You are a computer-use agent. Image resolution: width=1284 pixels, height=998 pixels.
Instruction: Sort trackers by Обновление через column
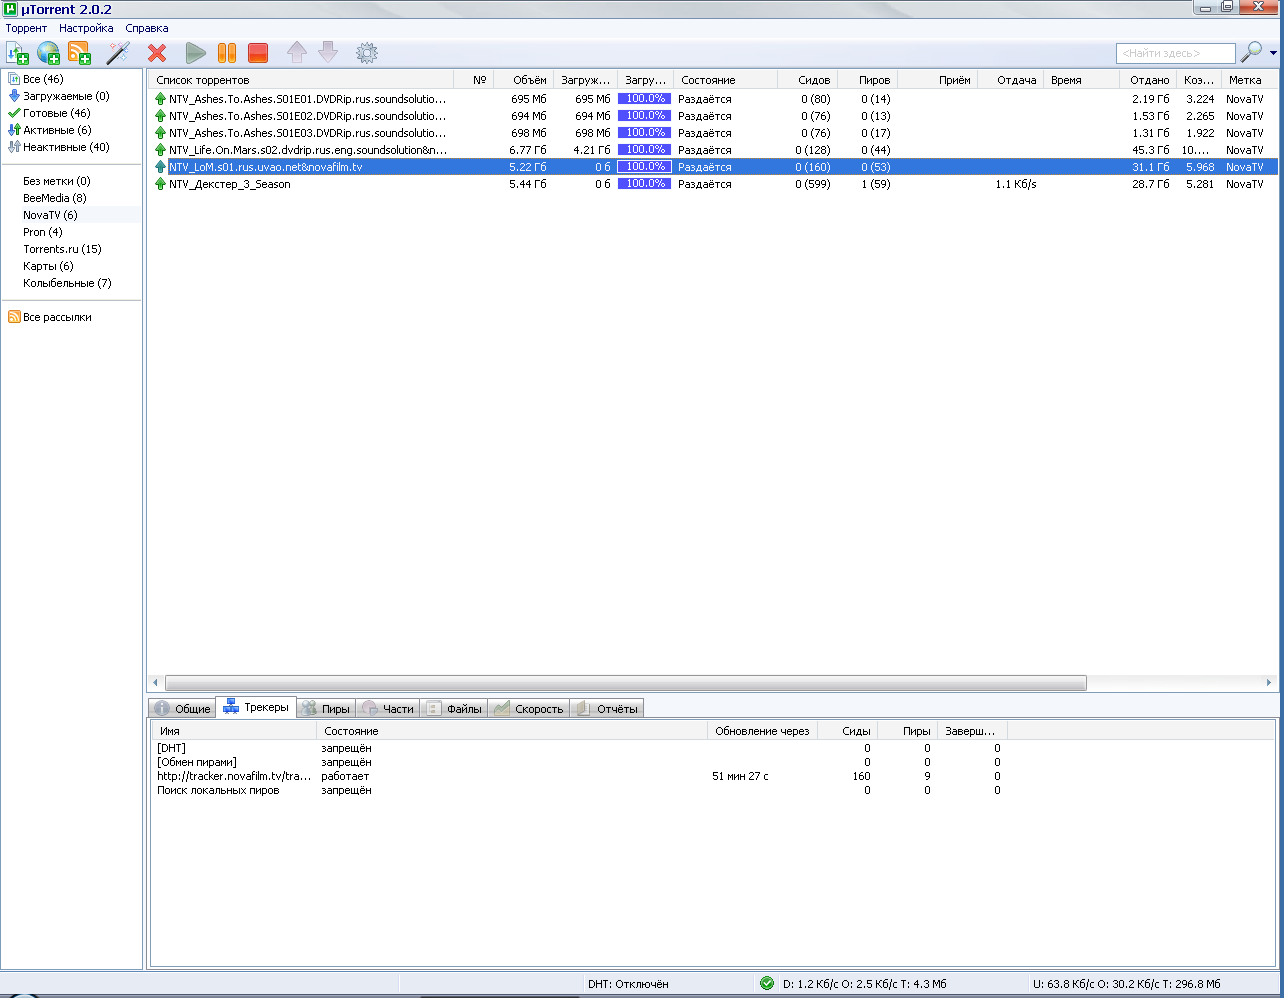pos(762,731)
